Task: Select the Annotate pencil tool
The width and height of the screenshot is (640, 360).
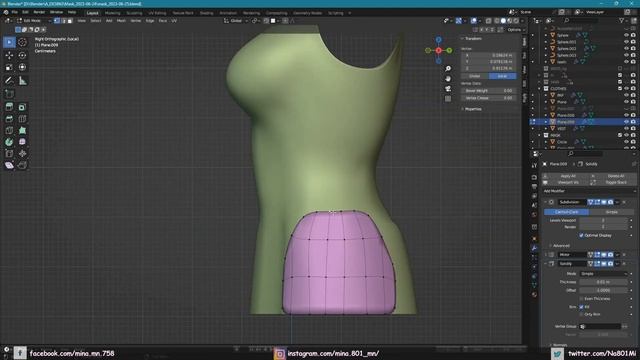Action: (x=9, y=81)
